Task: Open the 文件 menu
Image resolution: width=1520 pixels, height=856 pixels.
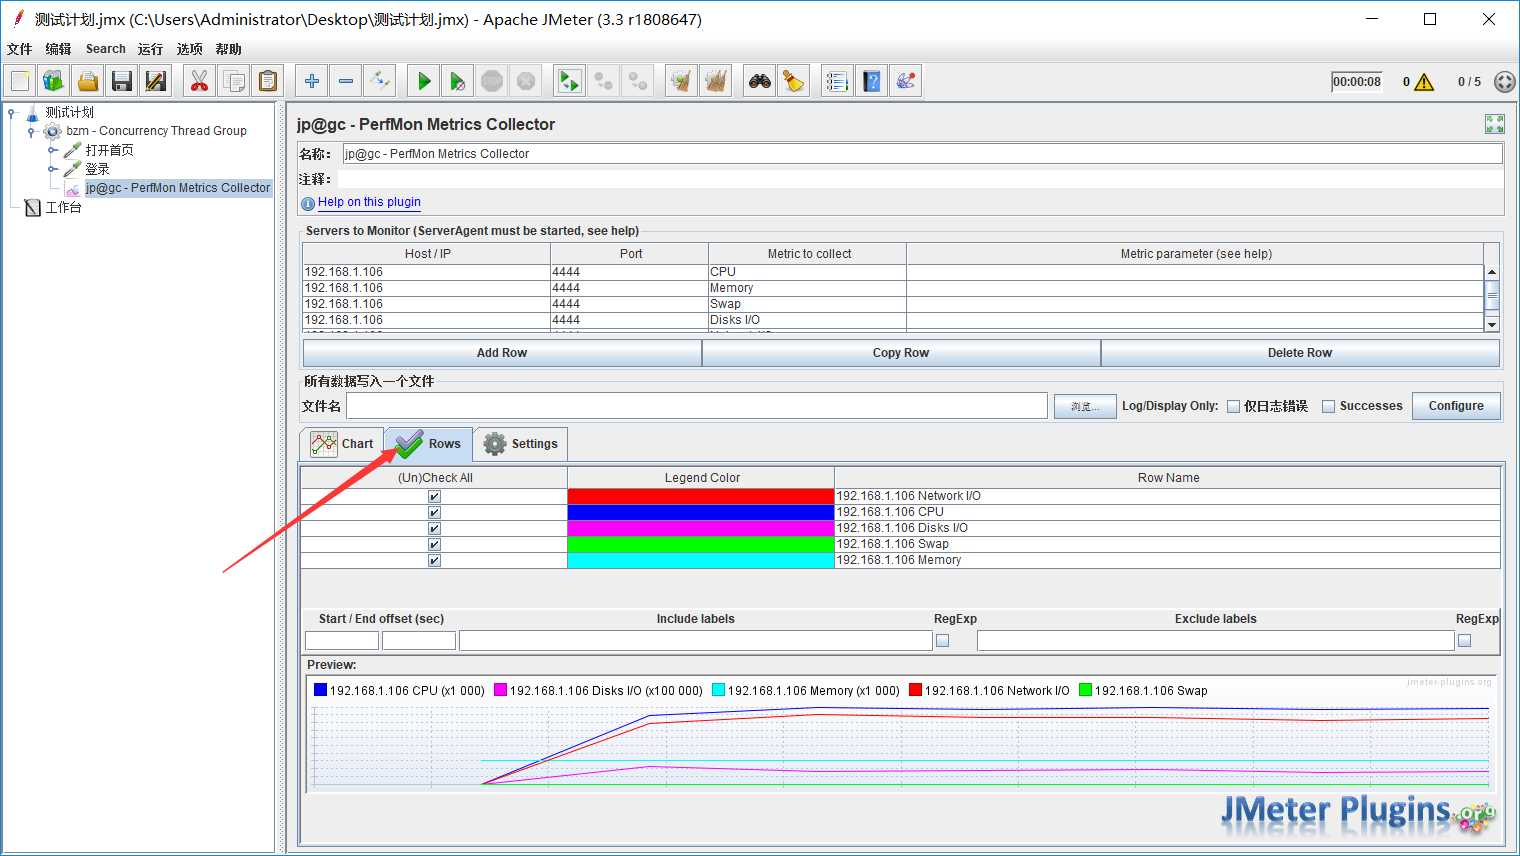Action: [x=19, y=49]
